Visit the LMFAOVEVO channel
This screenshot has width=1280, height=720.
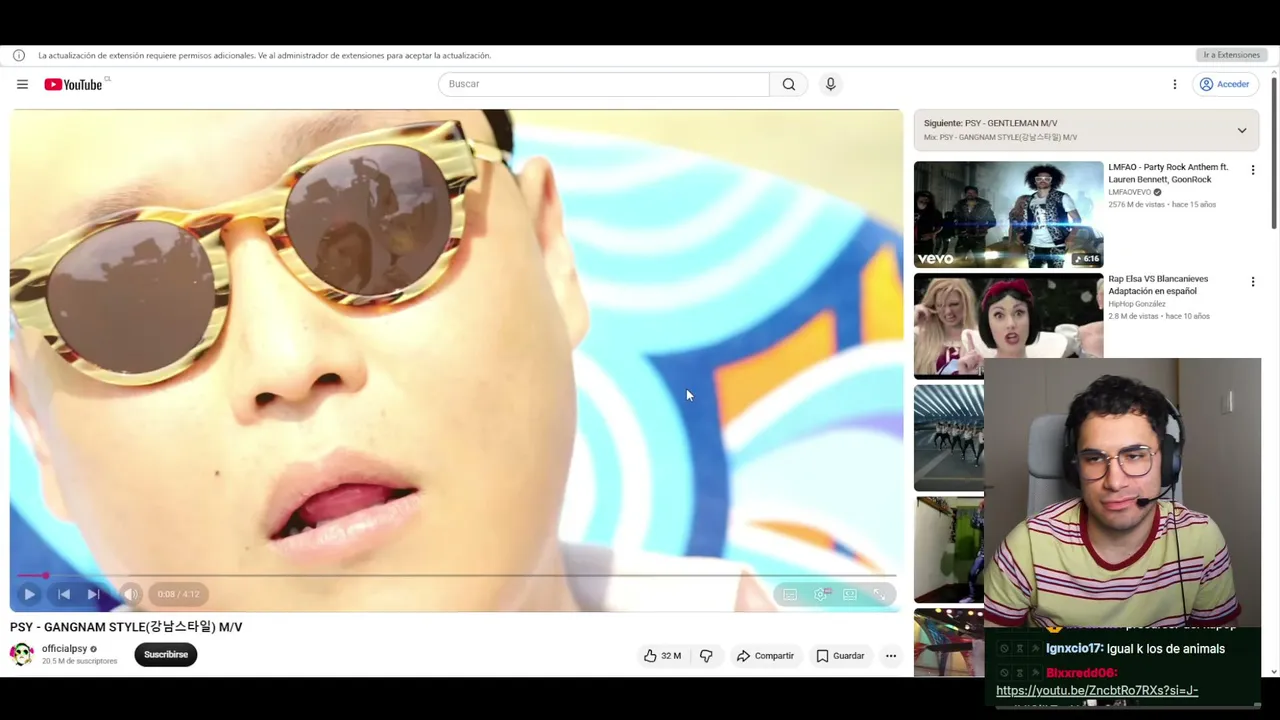pyautogui.click(x=1129, y=192)
